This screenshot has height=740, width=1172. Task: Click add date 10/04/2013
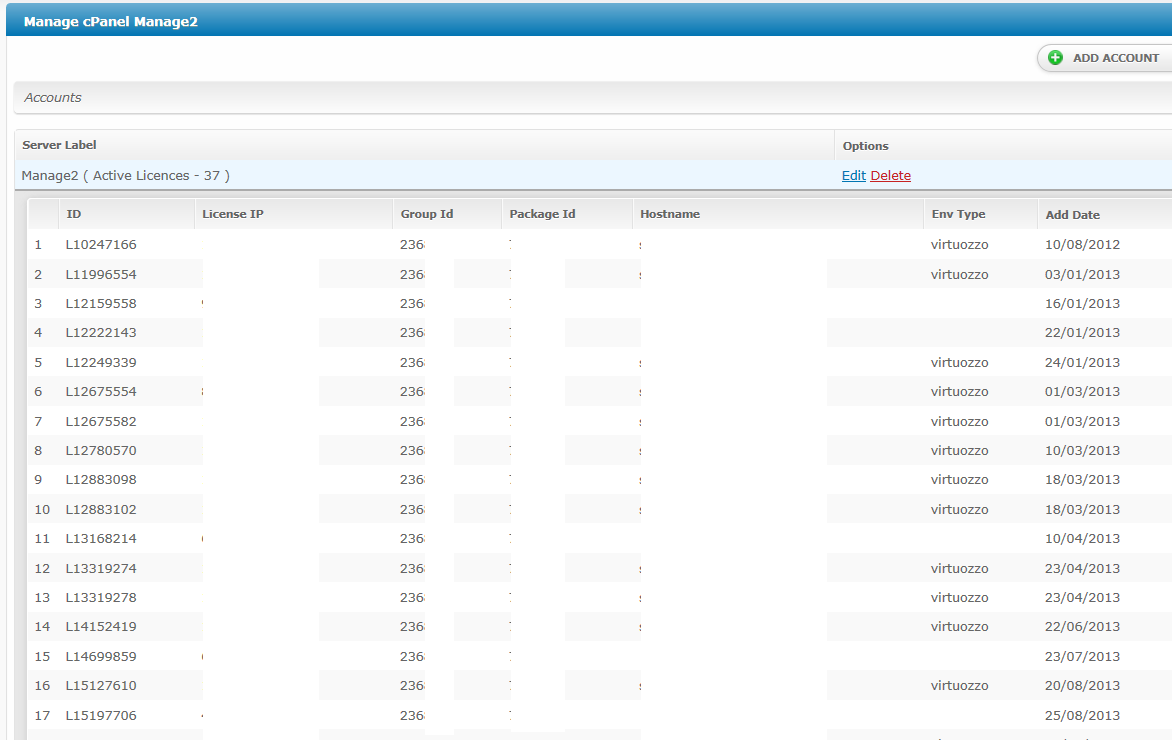pyautogui.click(x=1082, y=539)
